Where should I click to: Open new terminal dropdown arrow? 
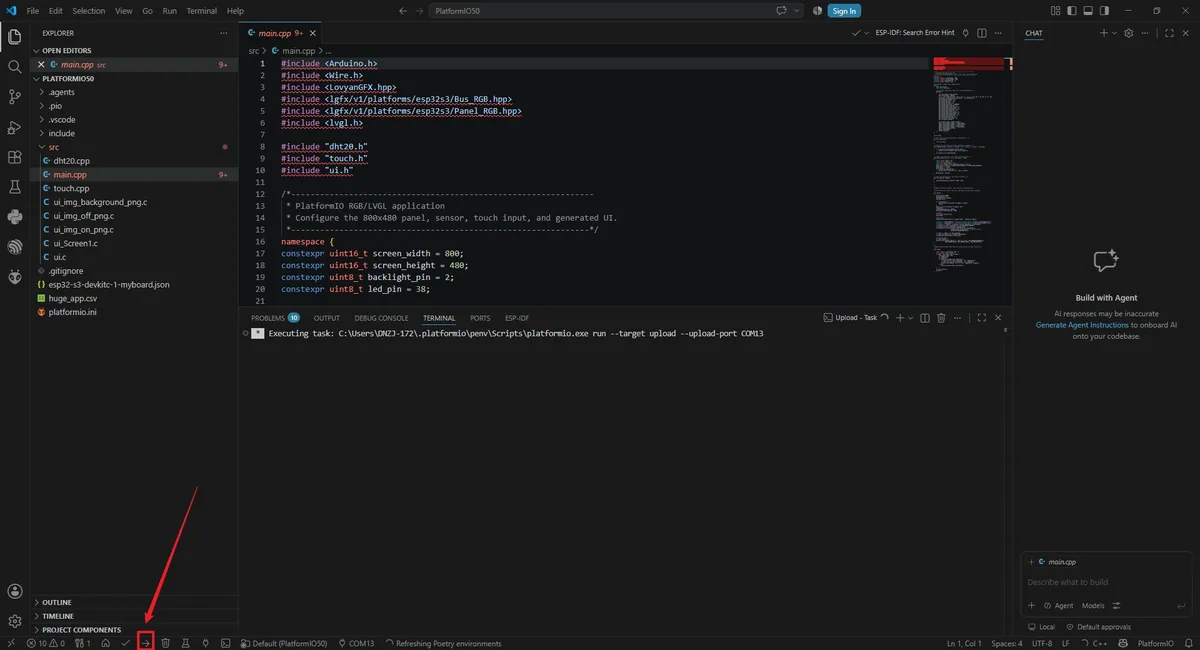coord(910,318)
